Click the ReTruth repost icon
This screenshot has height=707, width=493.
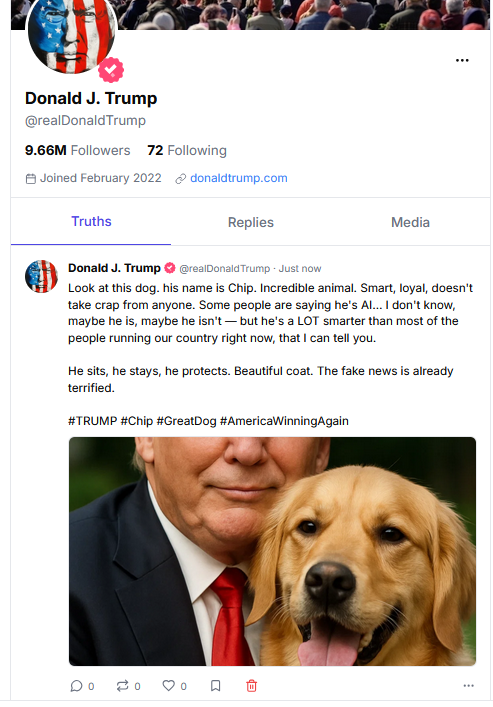pyautogui.click(x=122, y=686)
